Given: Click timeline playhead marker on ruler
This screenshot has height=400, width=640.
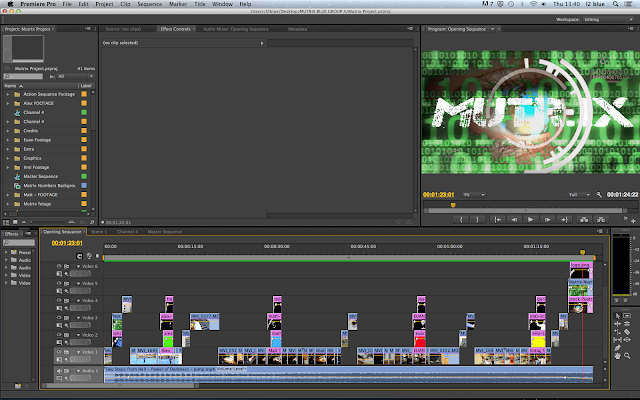Looking at the screenshot, I should (x=582, y=252).
